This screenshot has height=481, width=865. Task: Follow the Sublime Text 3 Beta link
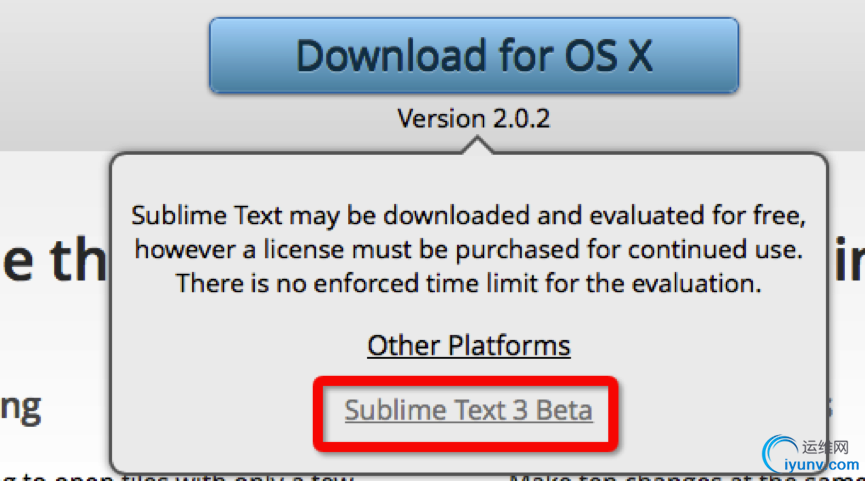coord(469,410)
